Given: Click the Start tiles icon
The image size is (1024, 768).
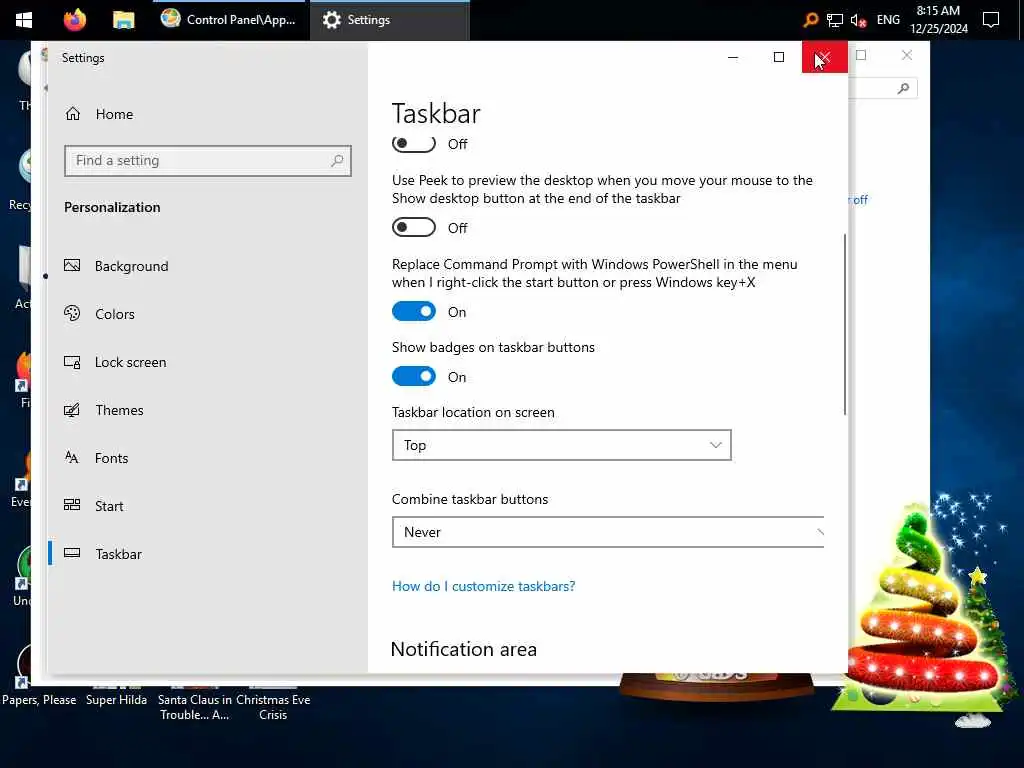Looking at the screenshot, I should click(x=72, y=505).
